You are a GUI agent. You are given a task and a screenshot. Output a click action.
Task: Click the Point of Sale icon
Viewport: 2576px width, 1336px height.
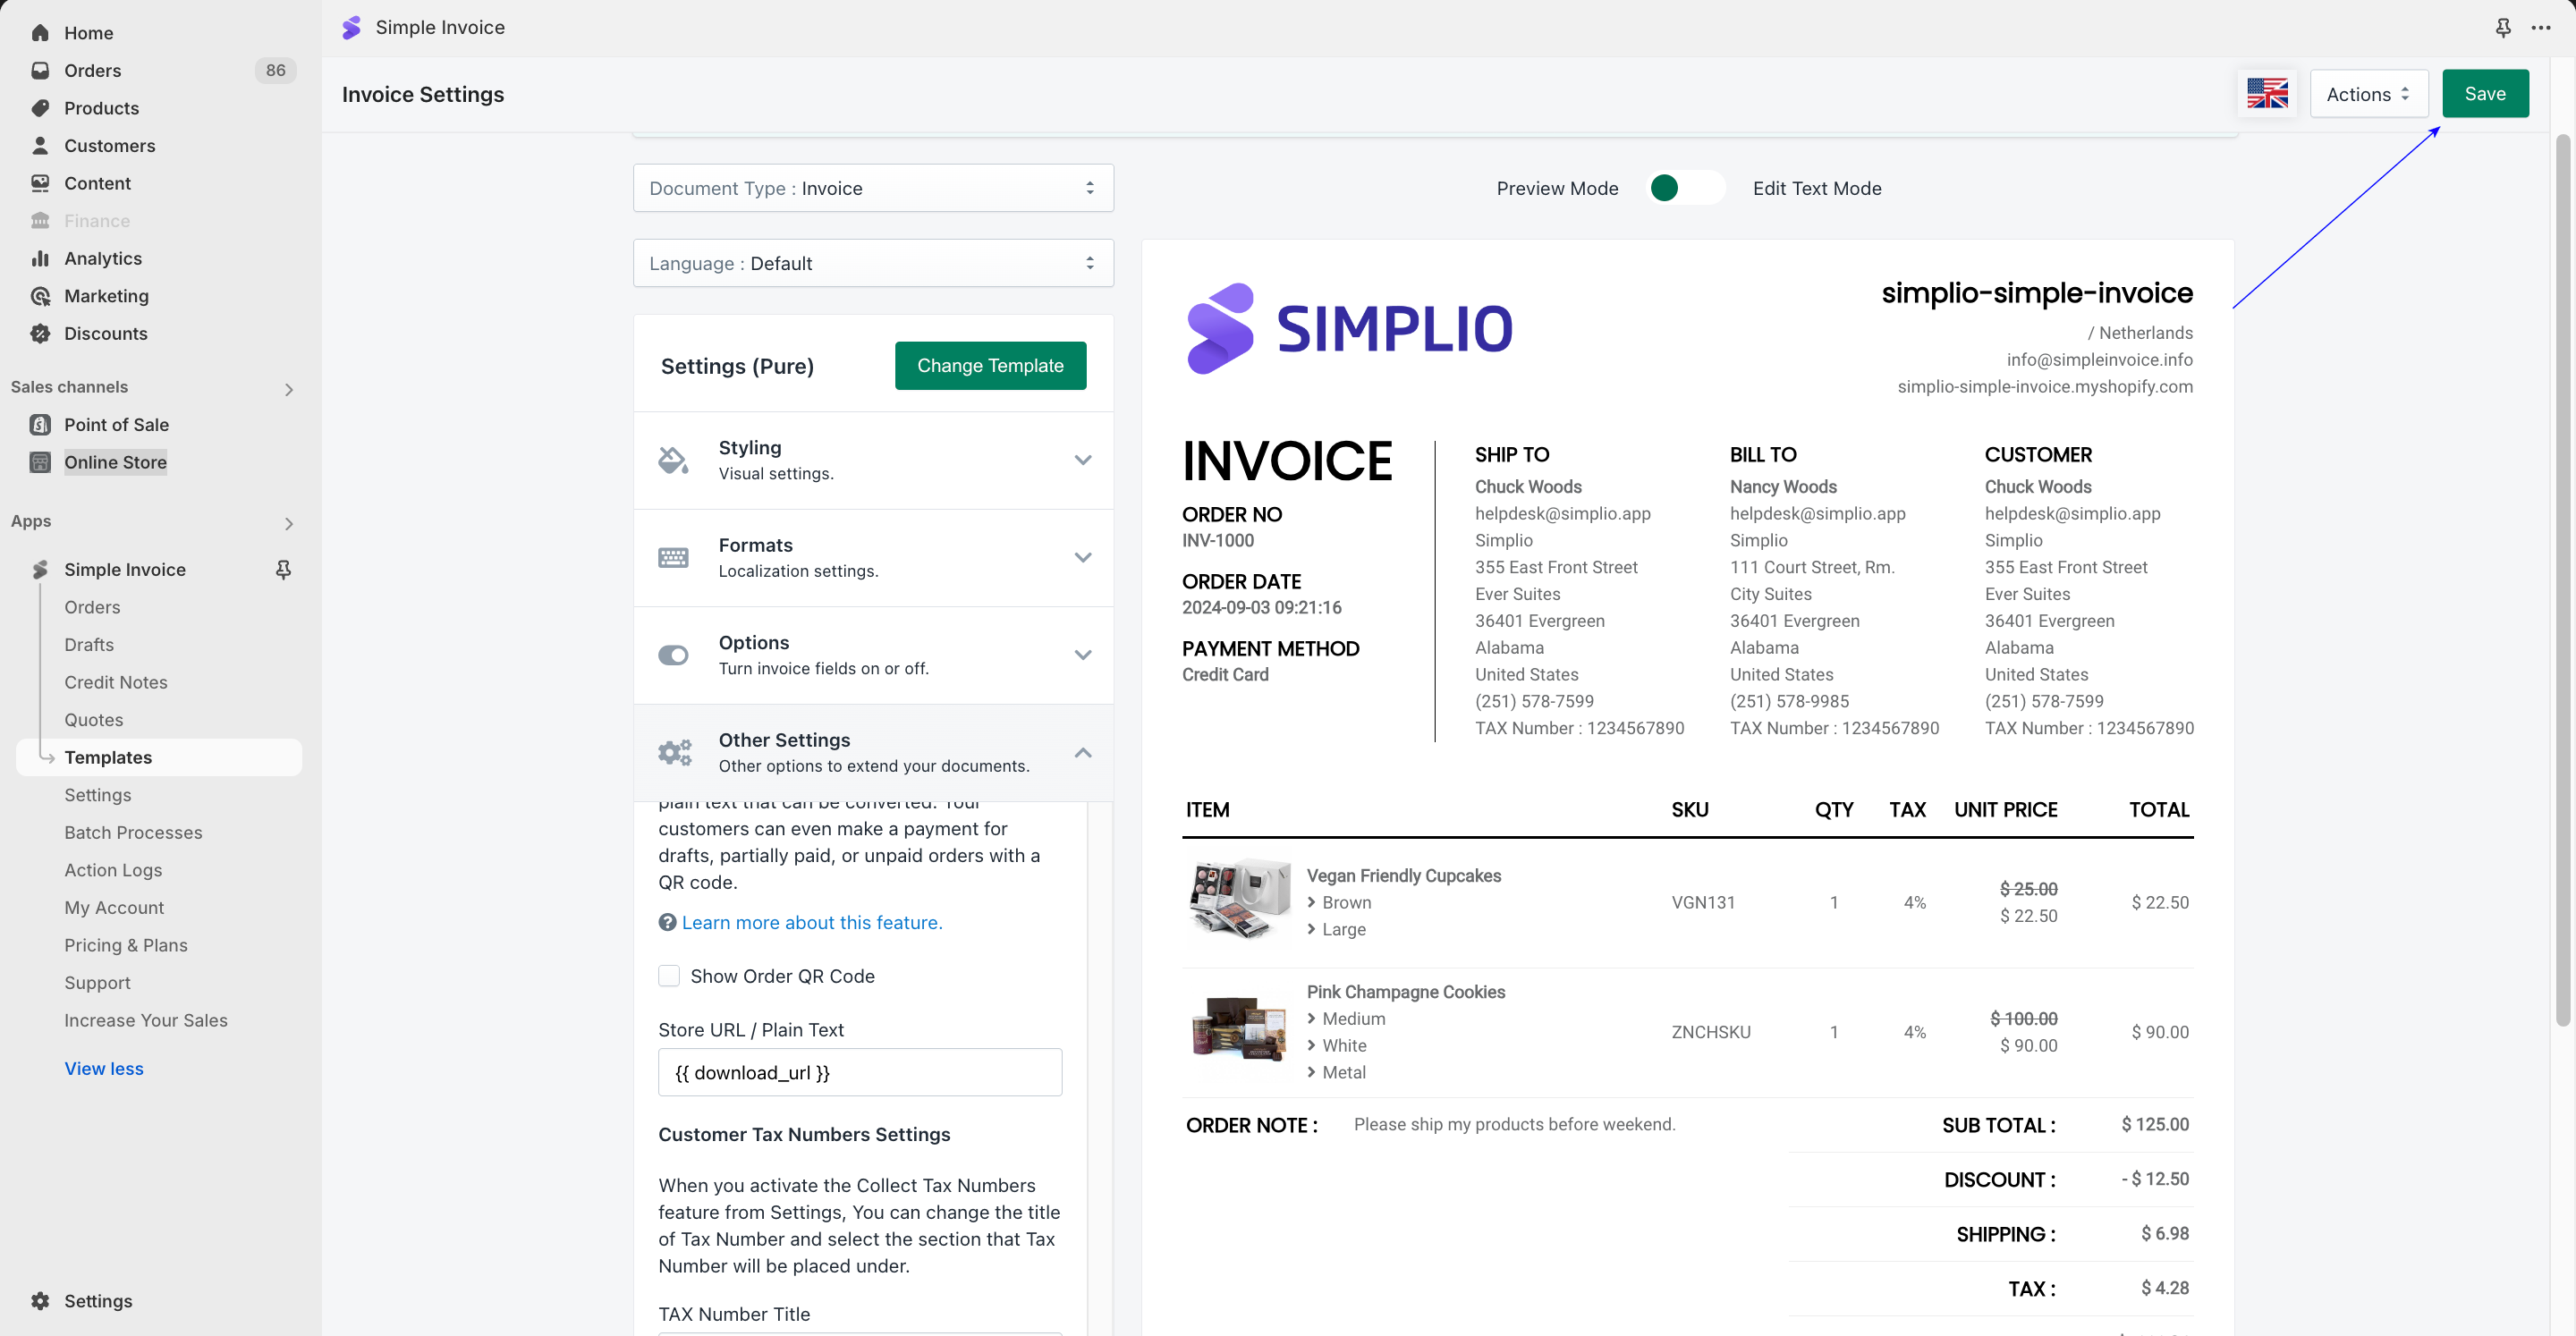[x=40, y=424]
